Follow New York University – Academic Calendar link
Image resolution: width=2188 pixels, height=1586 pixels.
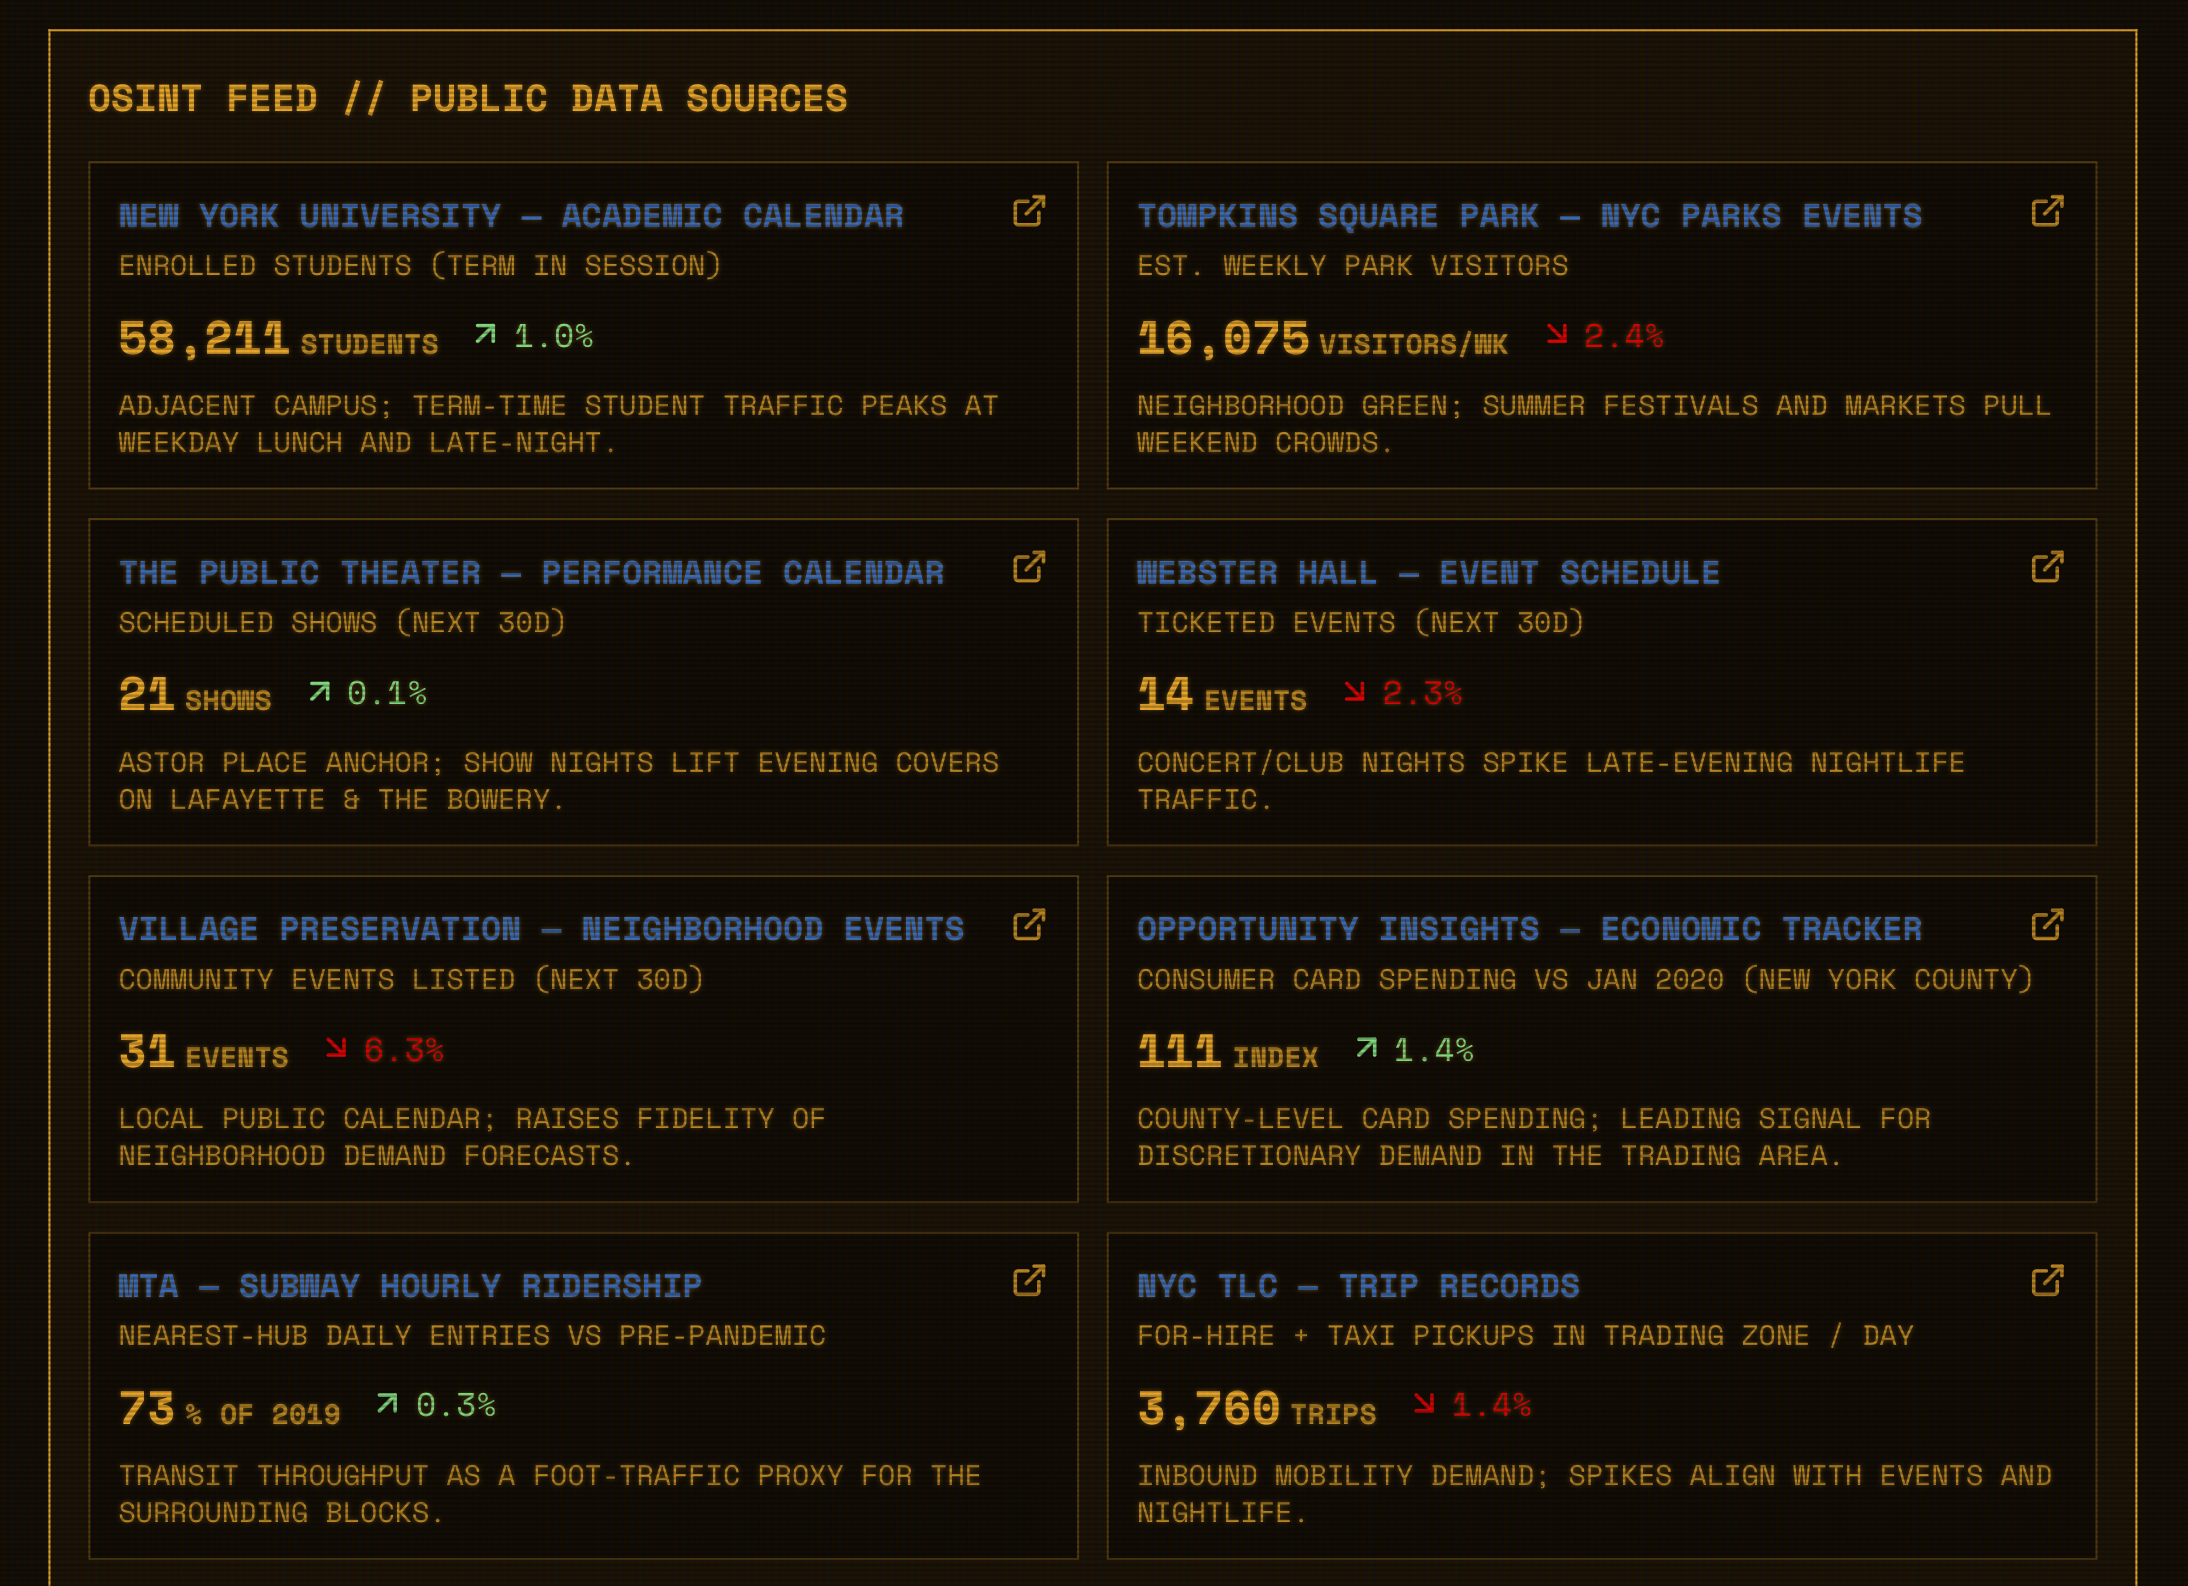[x=511, y=216]
